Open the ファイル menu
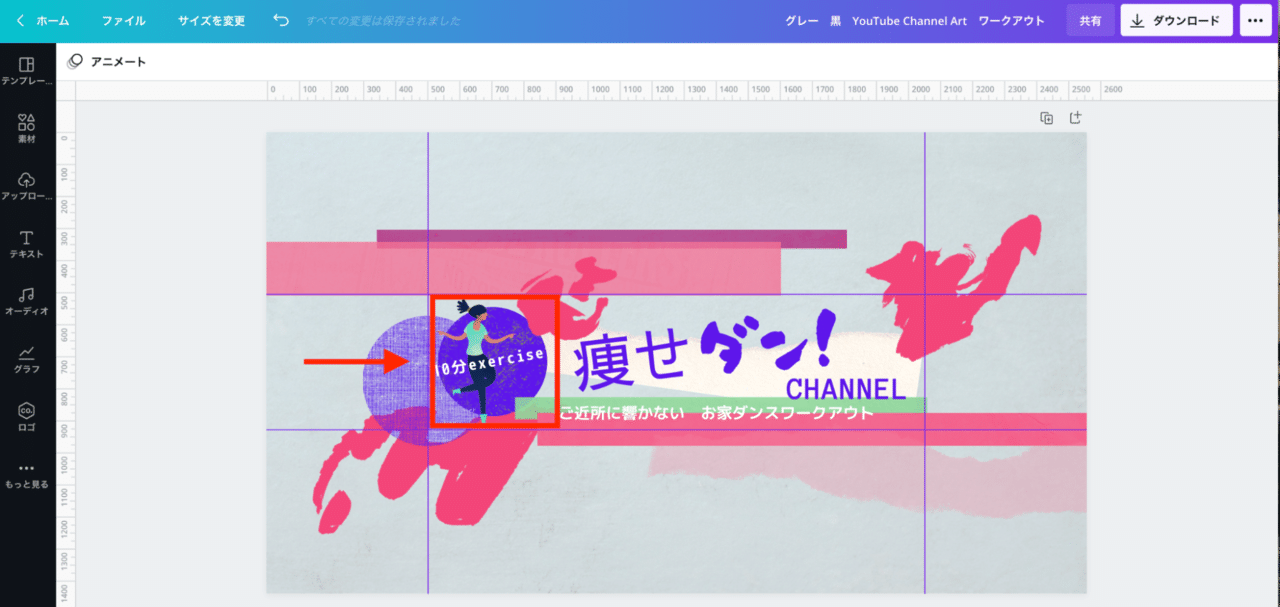 pos(123,19)
